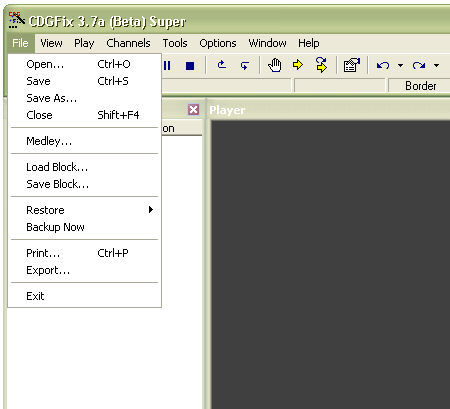Open the Play menu
This screenshot has height=409, width=450.
[84, 43]
